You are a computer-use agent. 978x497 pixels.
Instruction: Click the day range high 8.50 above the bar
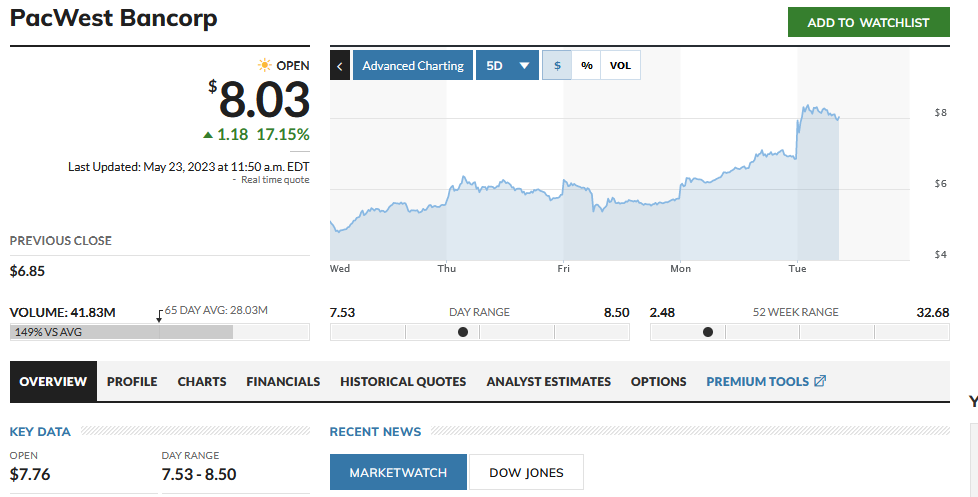tap(616, 312)
